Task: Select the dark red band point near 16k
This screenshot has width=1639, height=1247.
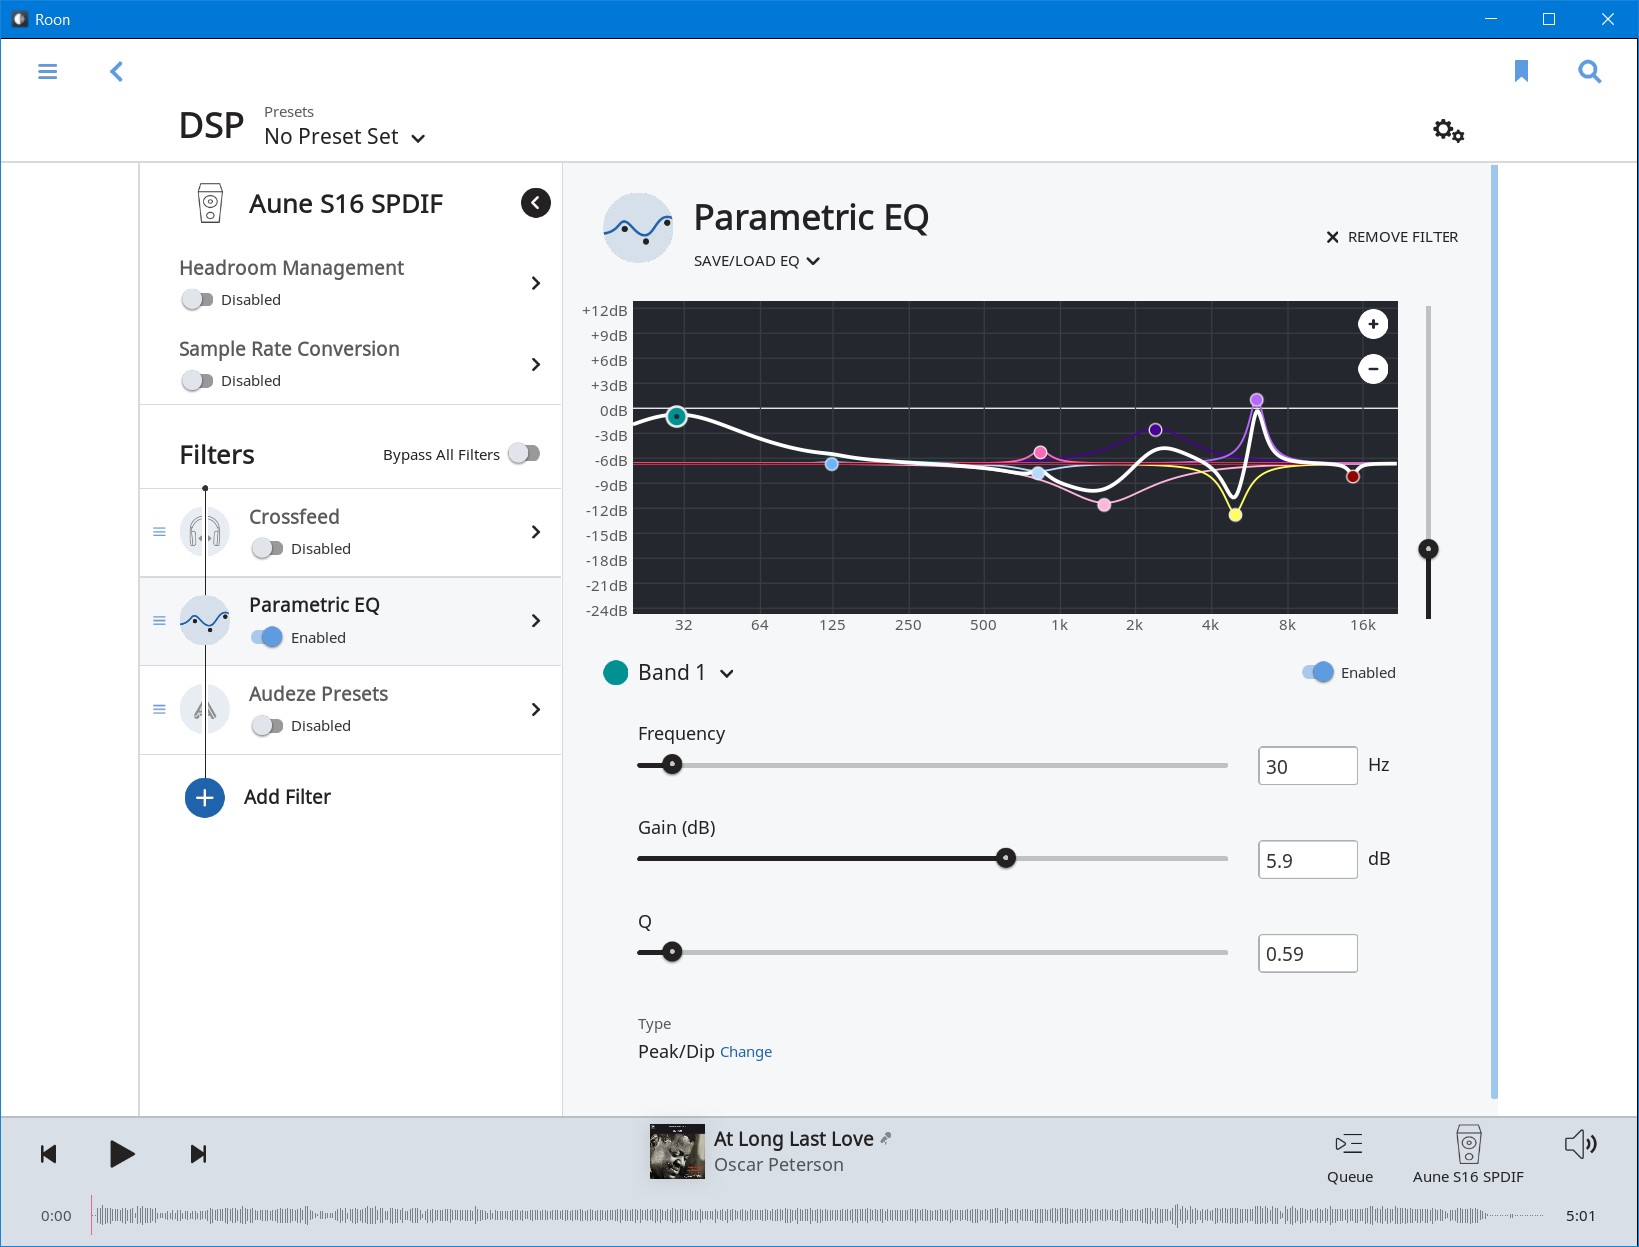Action: click(1353, 477)
